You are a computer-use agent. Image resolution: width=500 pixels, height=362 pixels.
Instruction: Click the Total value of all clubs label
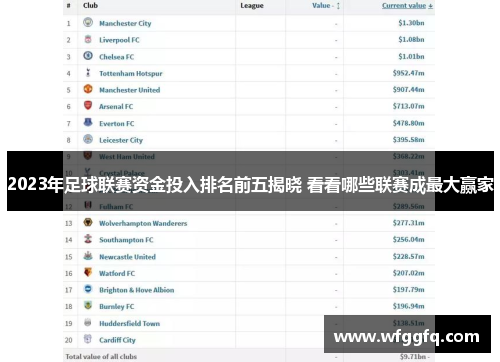(101, 356)
